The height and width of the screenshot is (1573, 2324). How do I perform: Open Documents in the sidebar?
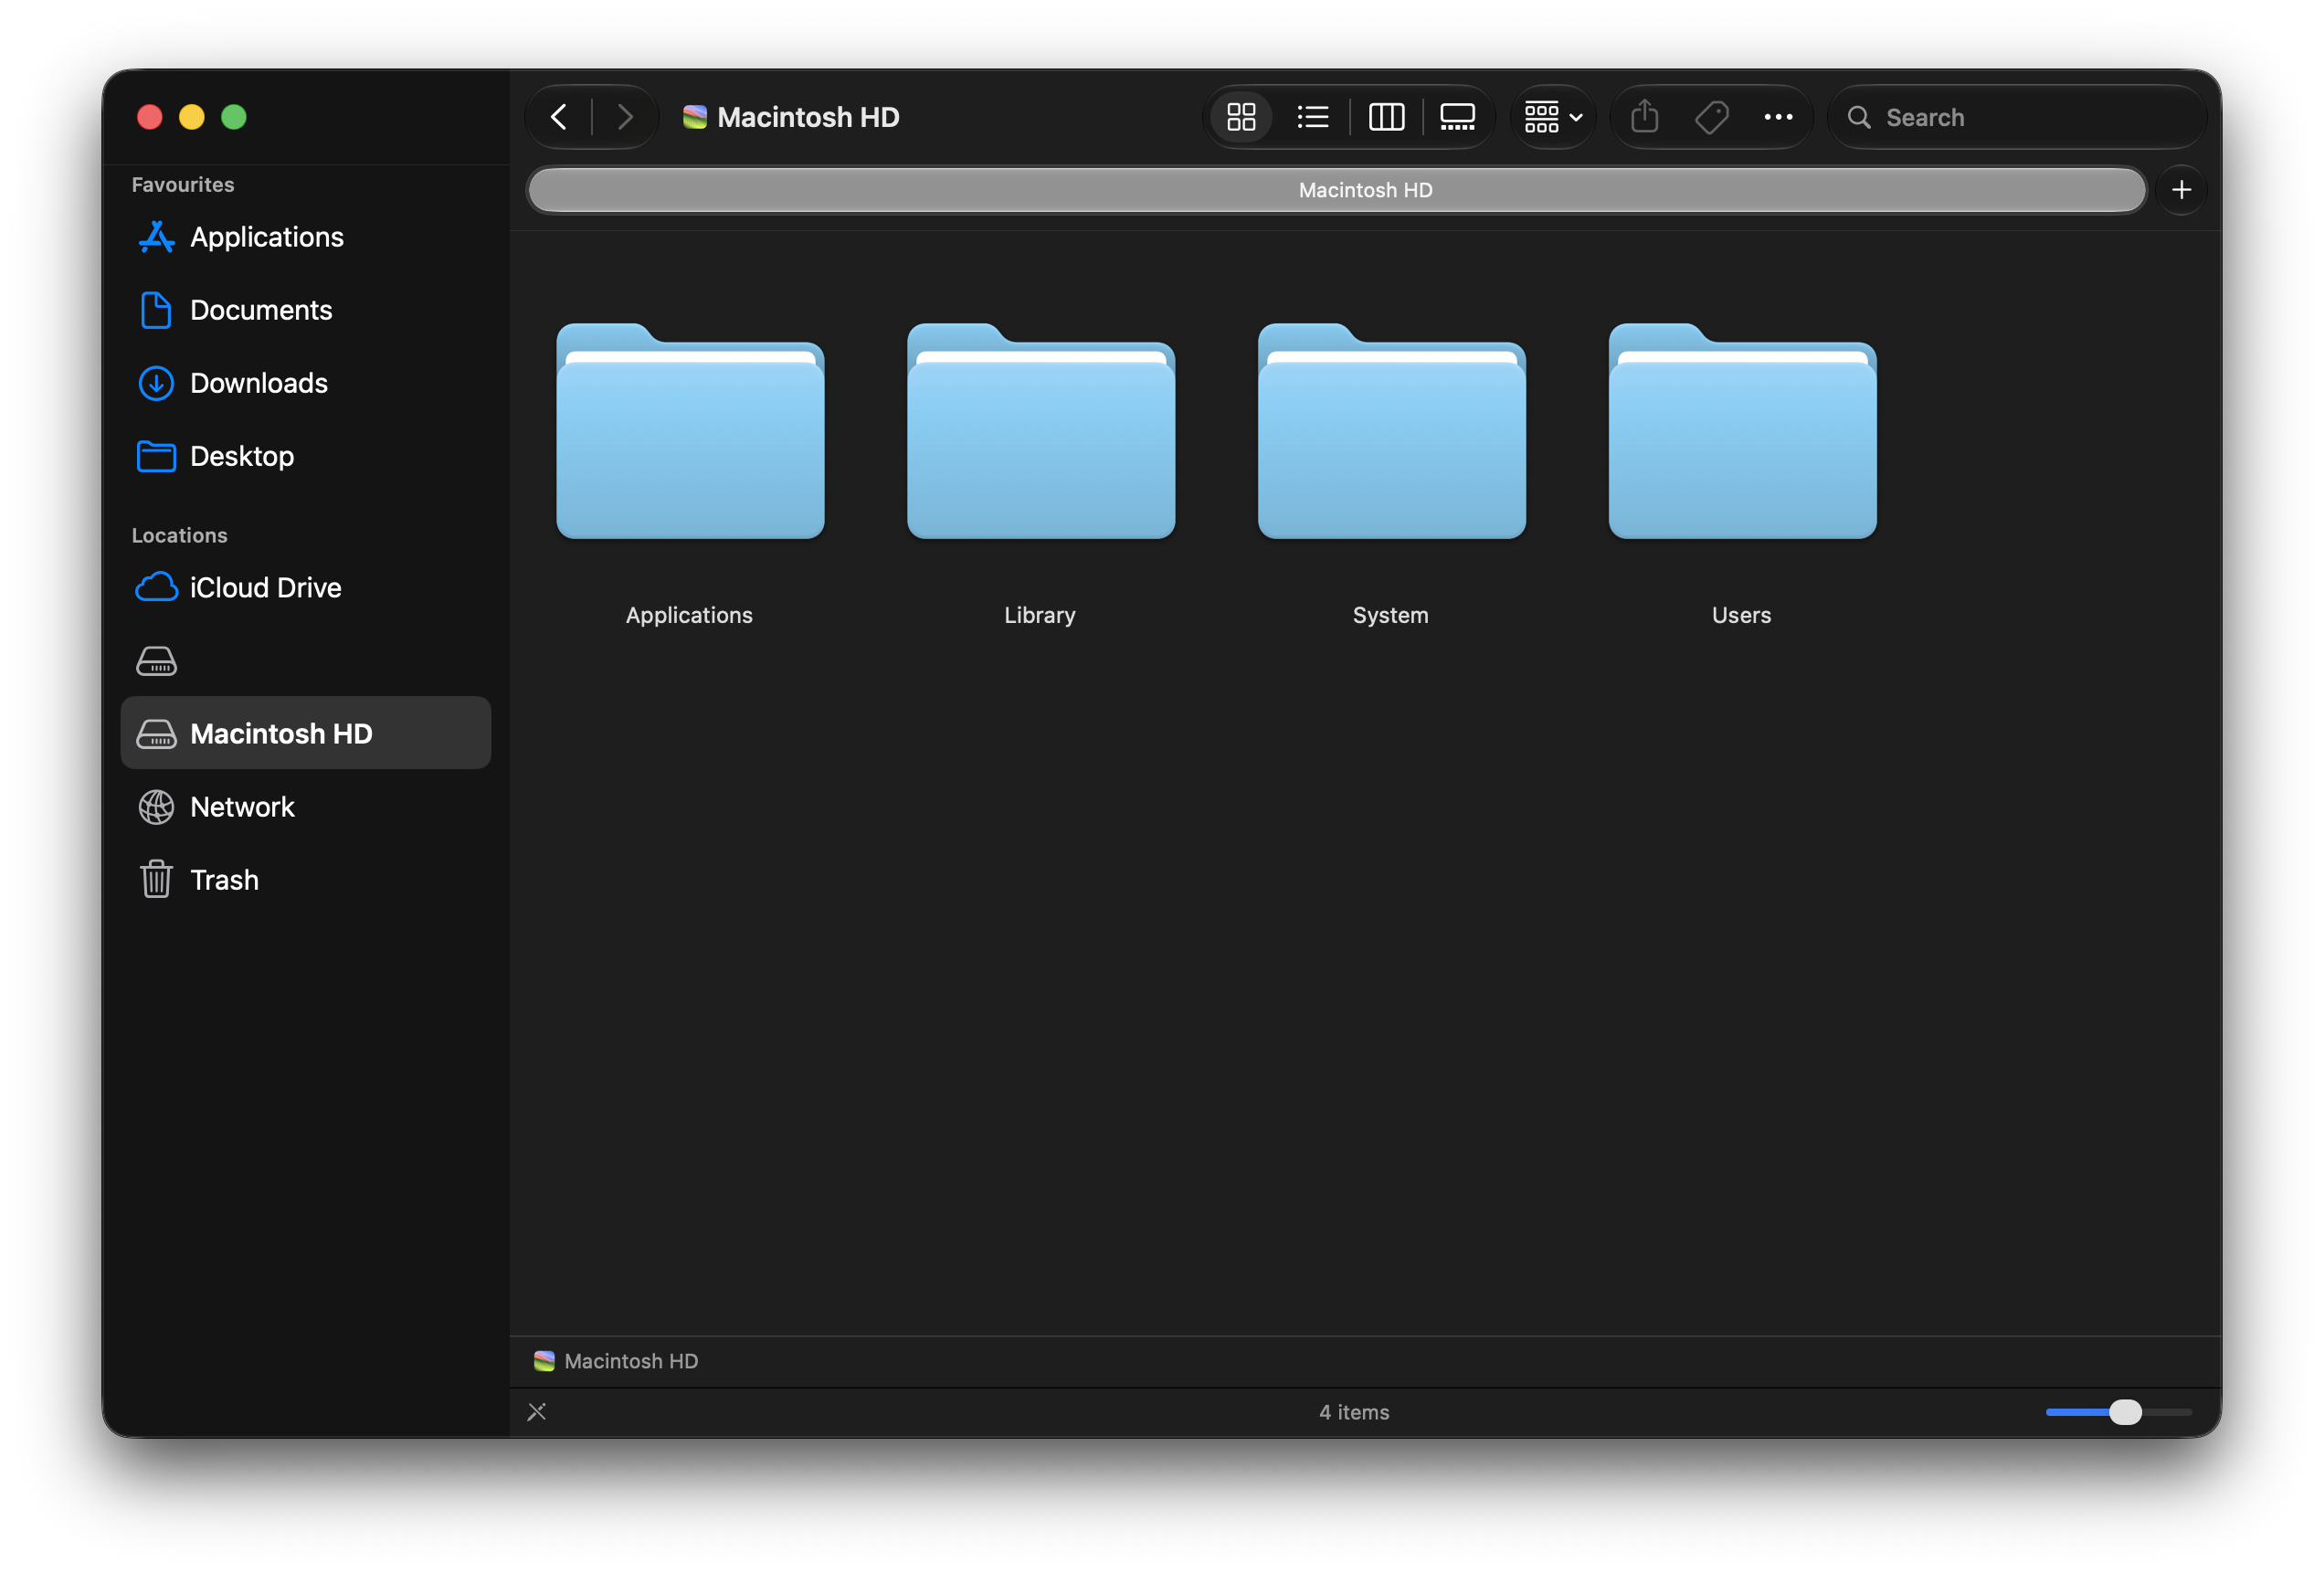click(306, 310)
